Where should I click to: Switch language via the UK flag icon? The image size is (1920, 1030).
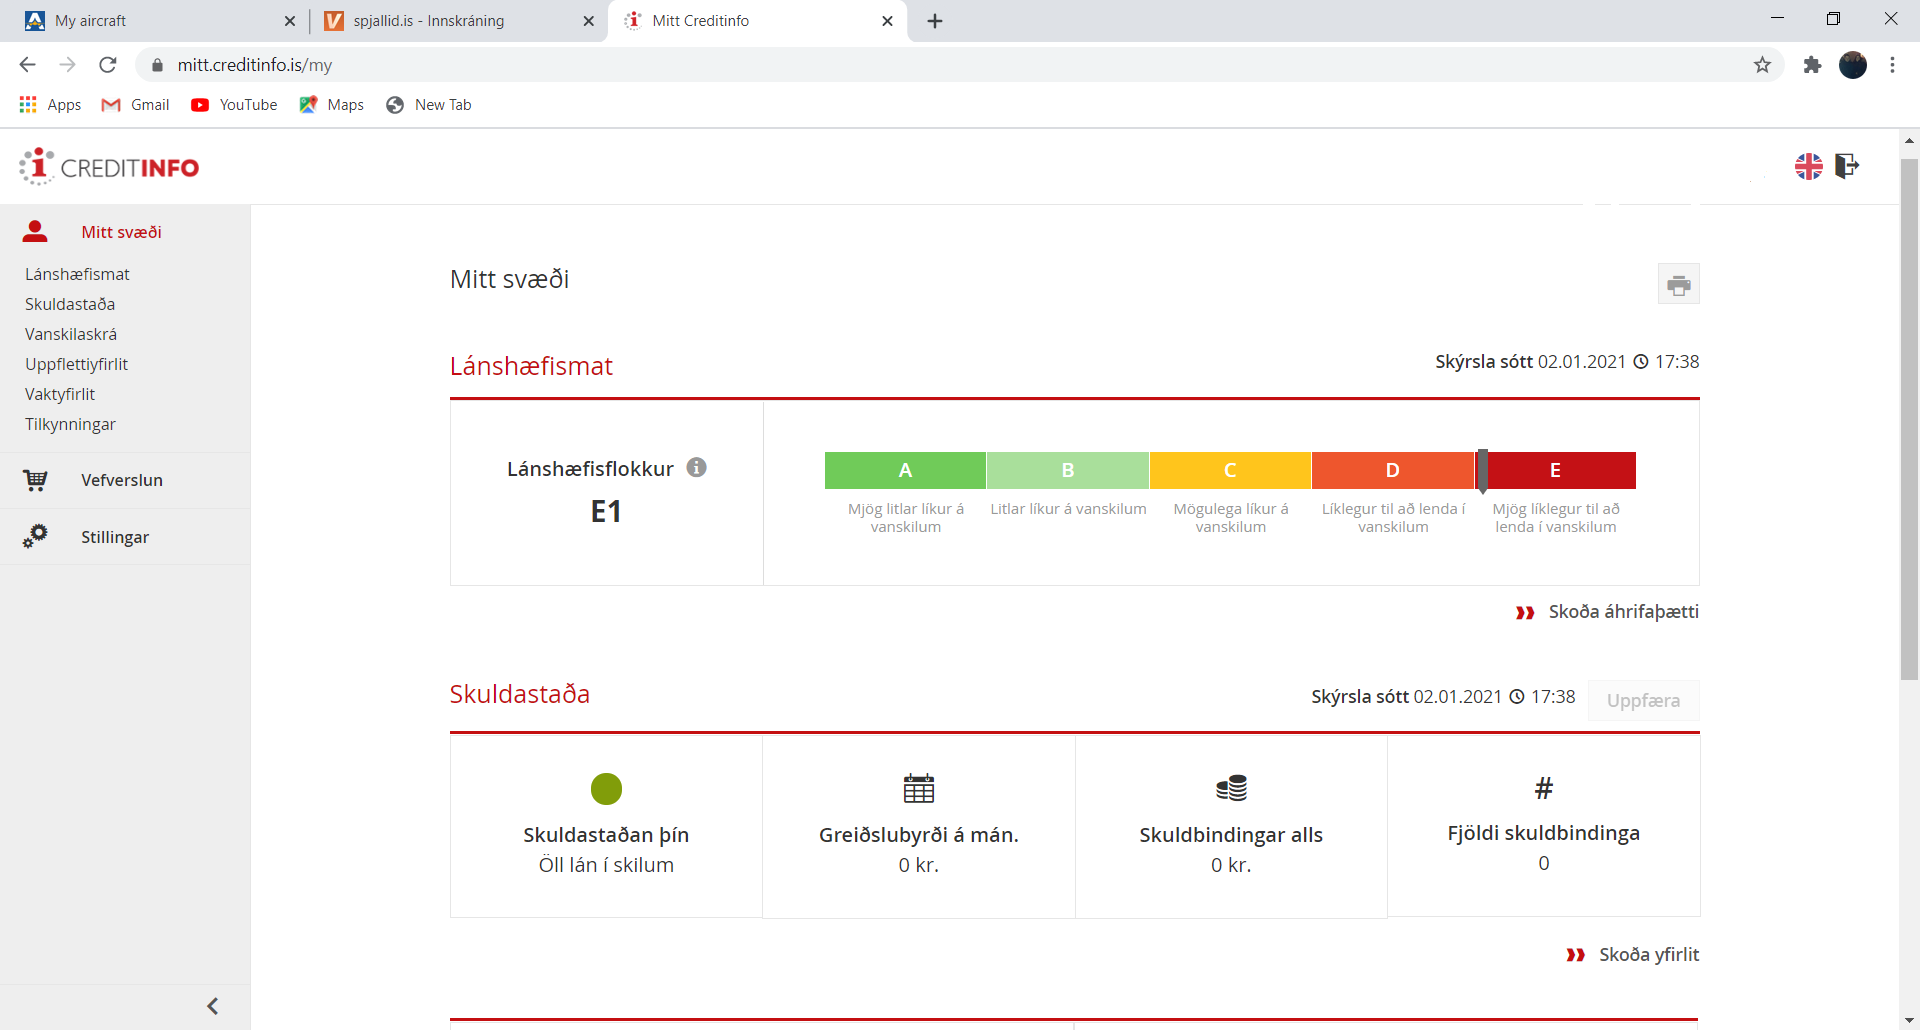[1808, 166]
